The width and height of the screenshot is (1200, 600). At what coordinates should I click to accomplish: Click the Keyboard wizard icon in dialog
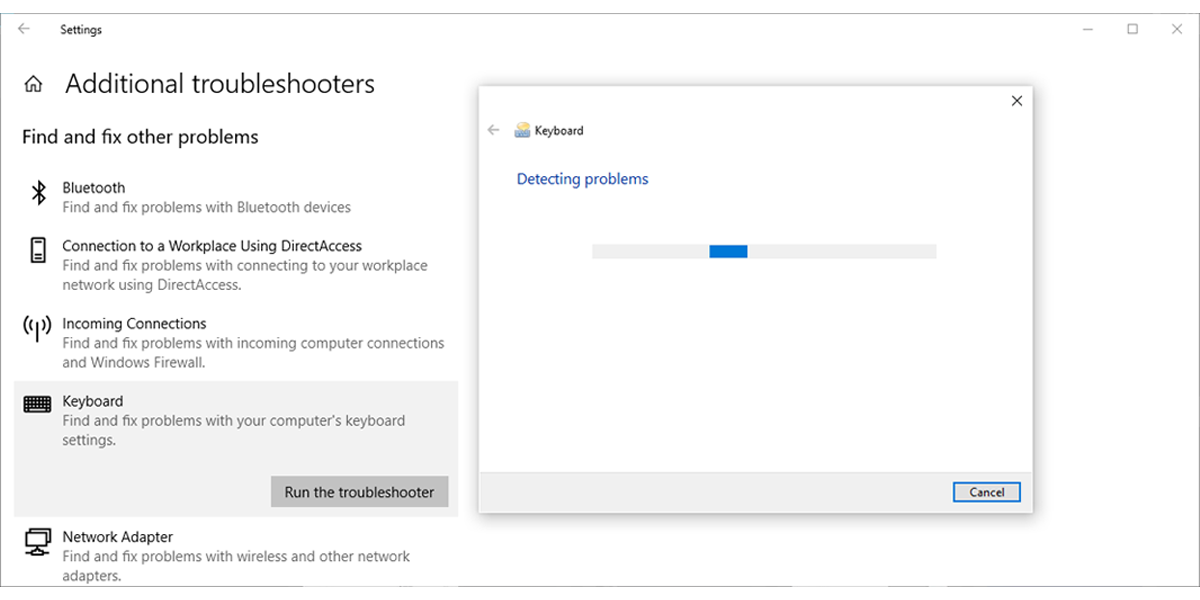pyautogui.click(x=522, y=130)
